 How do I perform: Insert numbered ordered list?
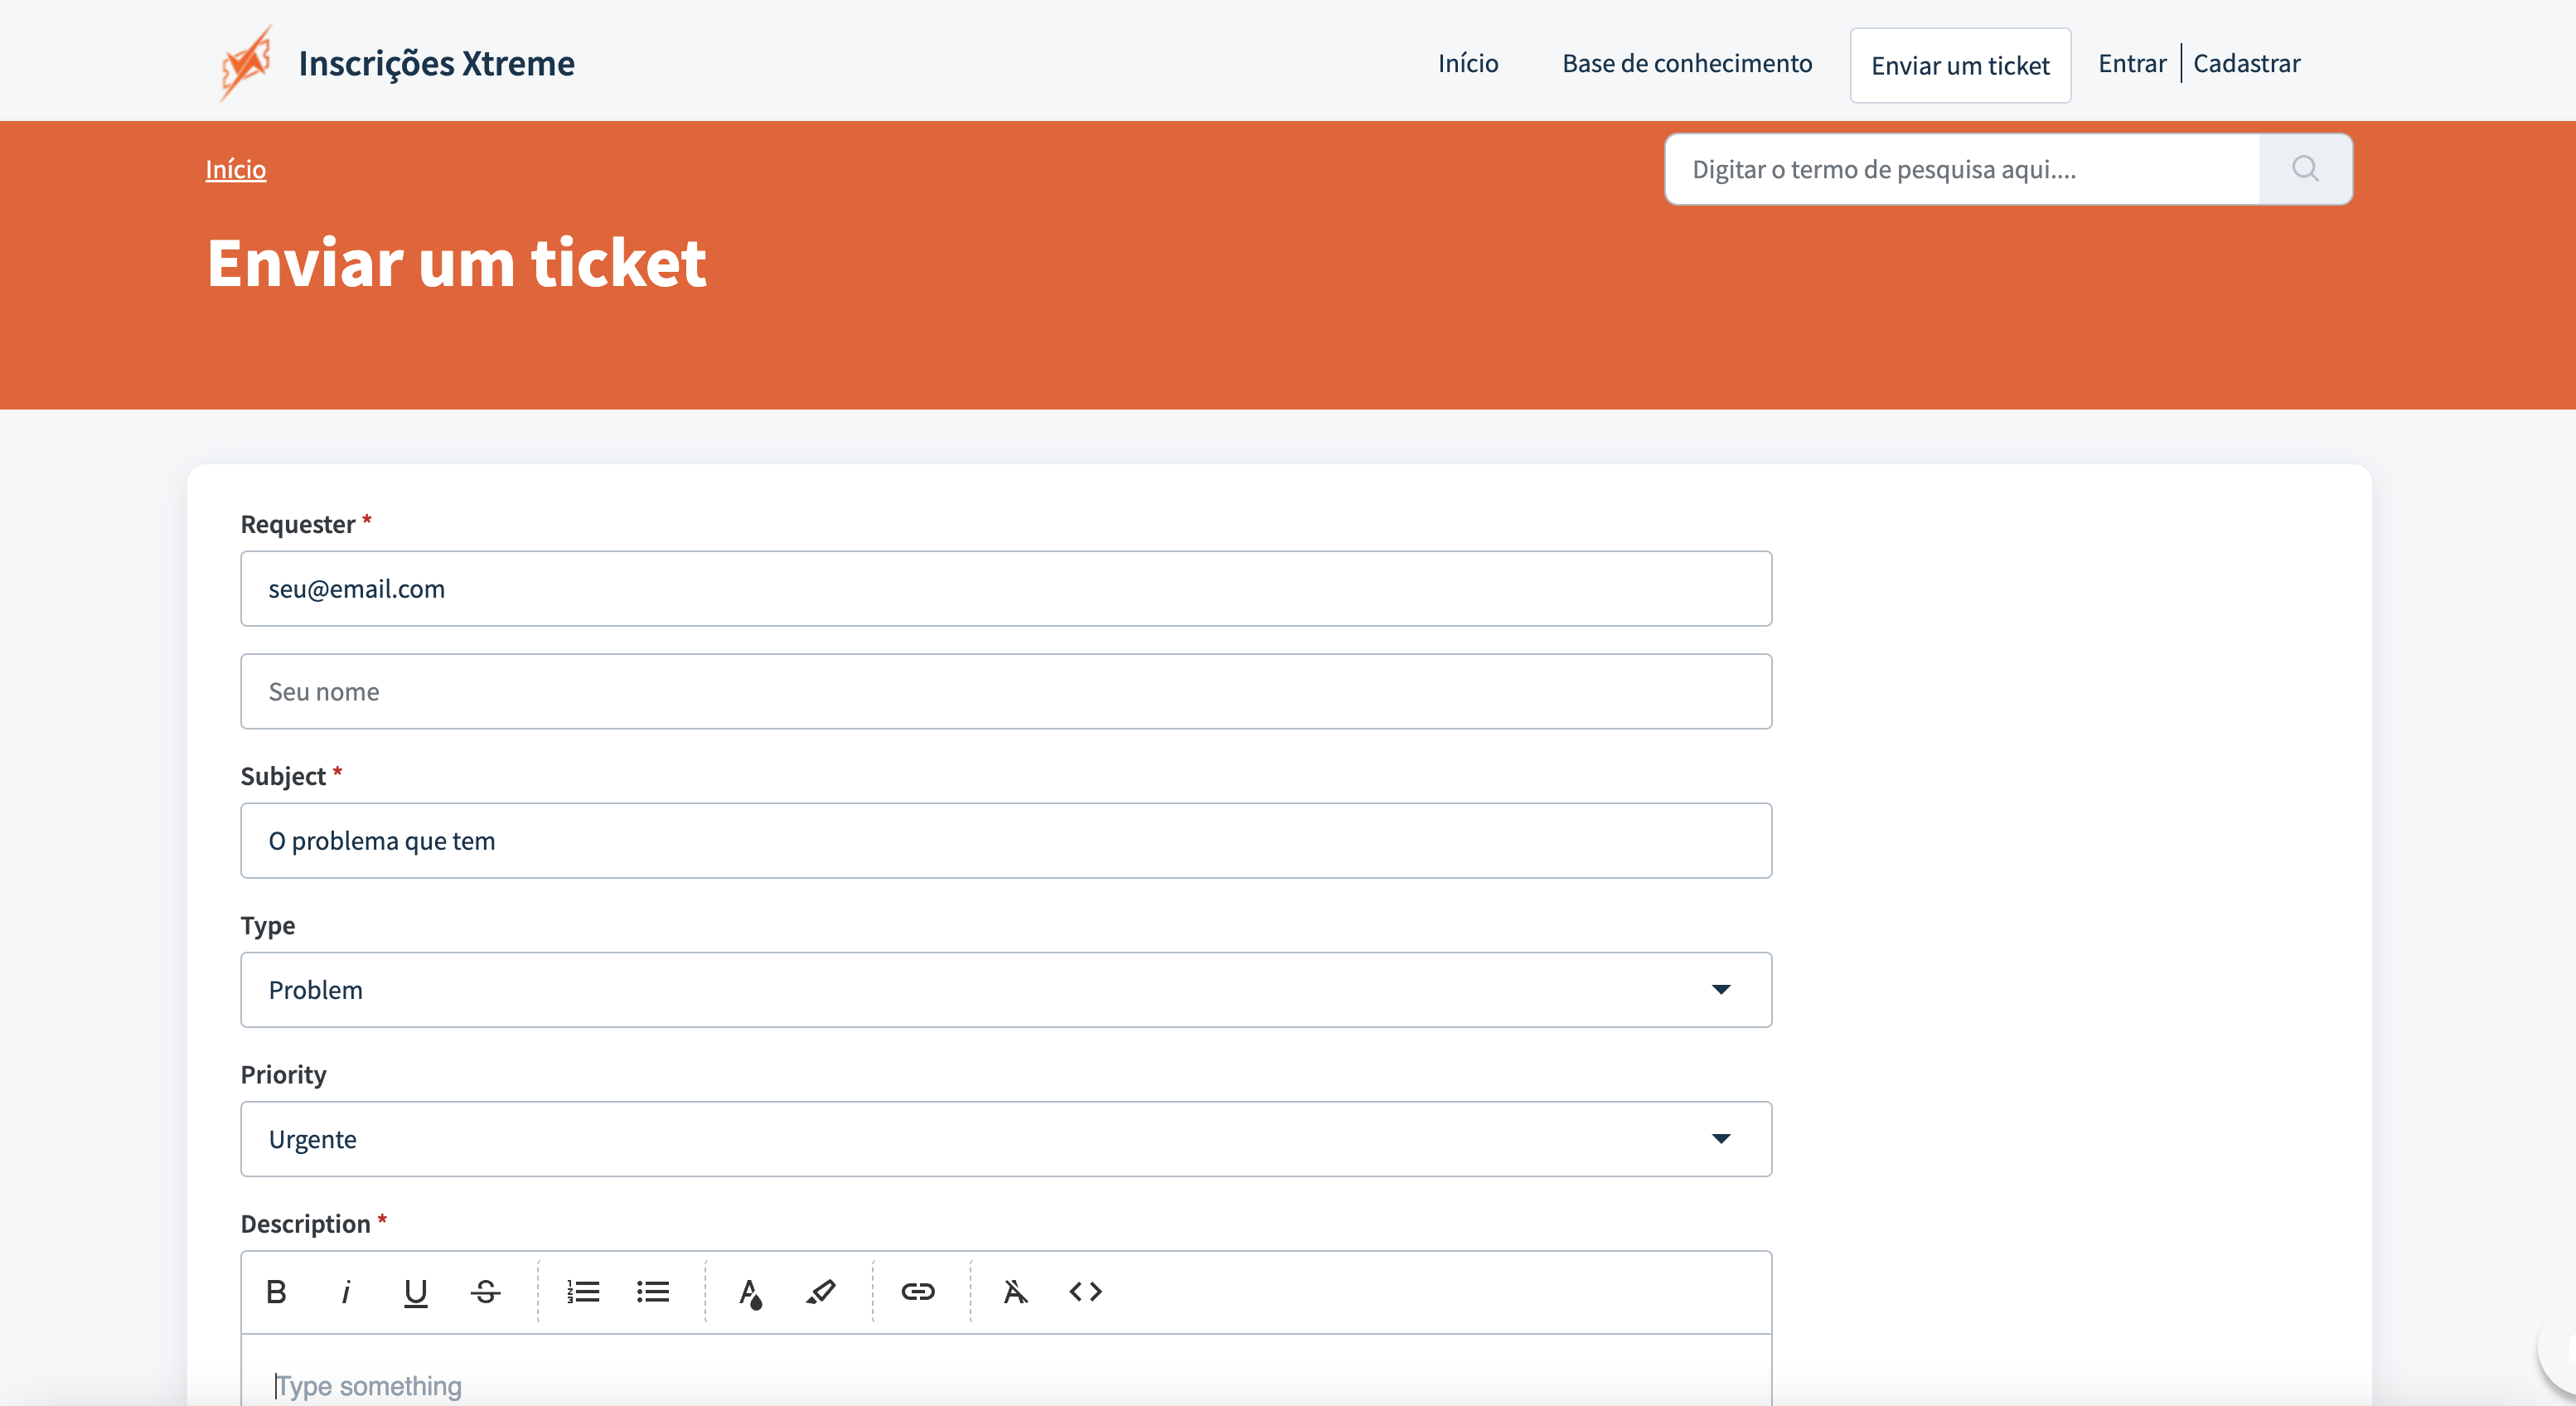583,1292
